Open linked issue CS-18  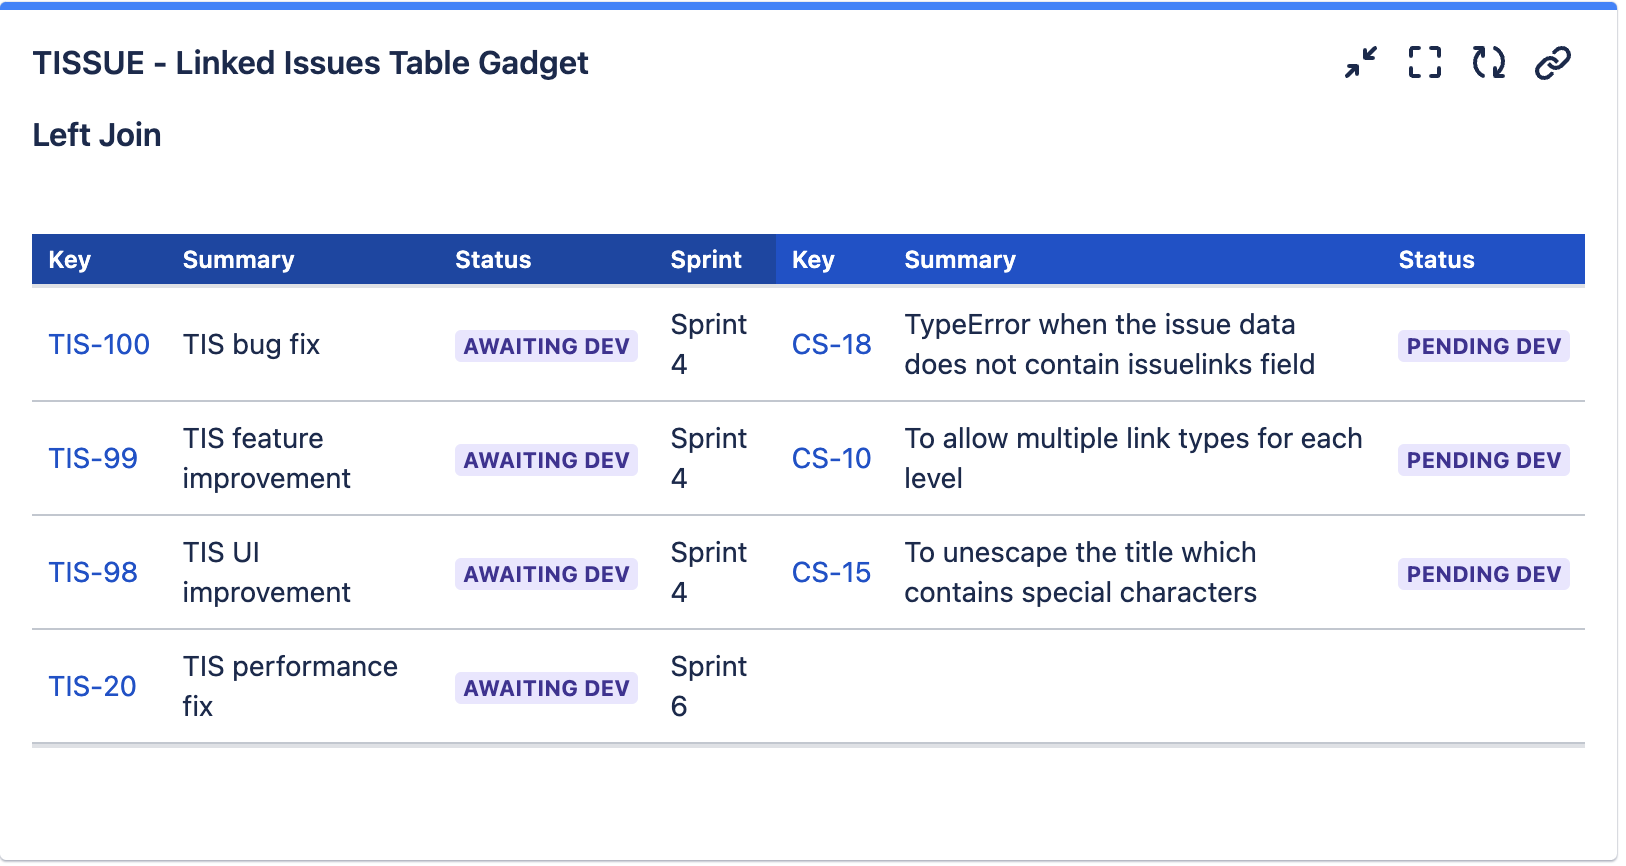coord(831,345)
